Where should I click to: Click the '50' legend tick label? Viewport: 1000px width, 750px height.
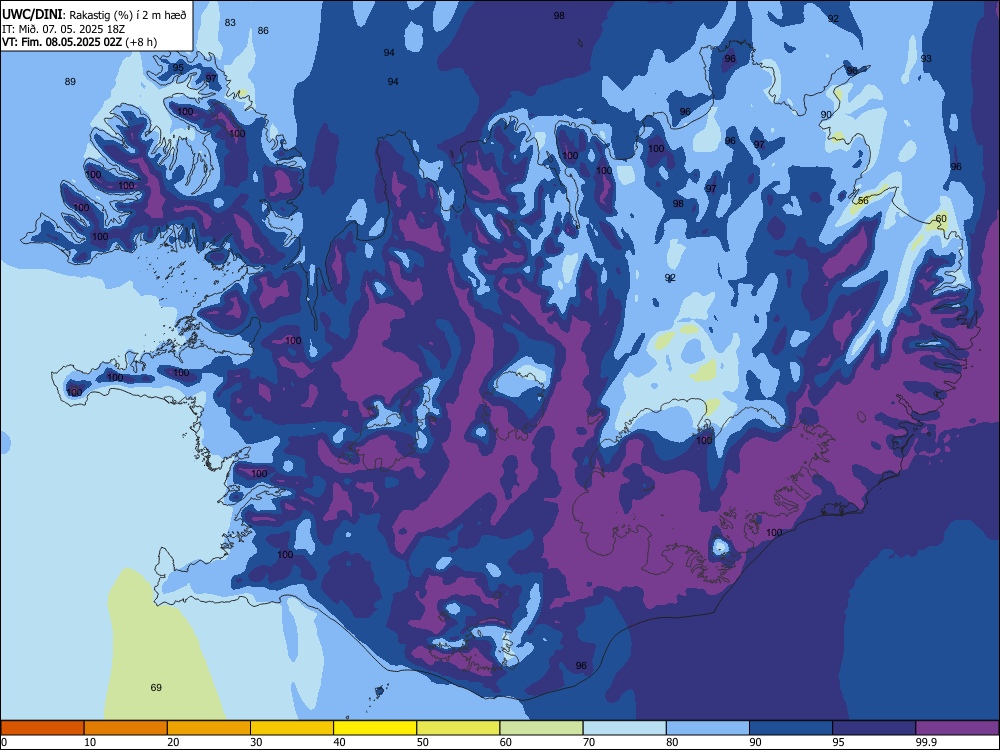tap(422, 742)
